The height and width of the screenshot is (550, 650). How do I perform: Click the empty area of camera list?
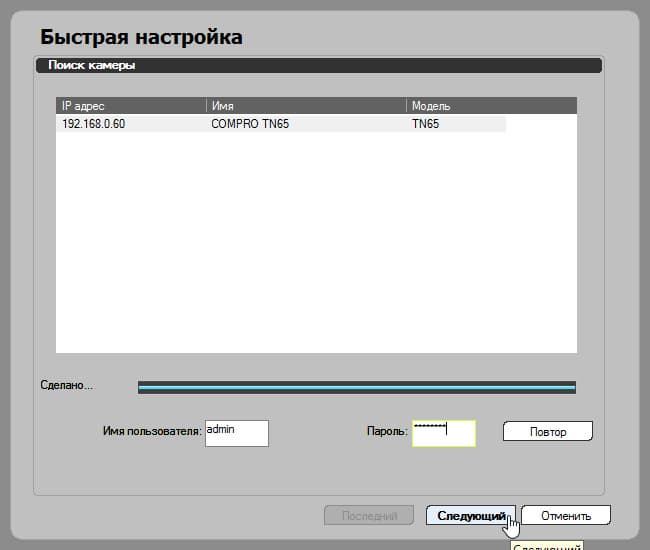coord(316,242)
